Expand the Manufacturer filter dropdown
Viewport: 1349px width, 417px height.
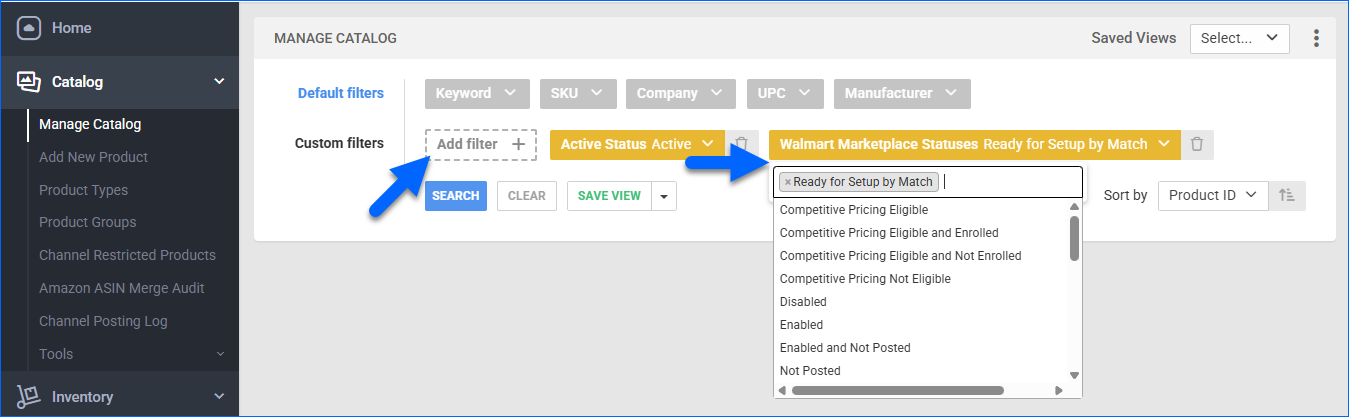click(901, 93)
